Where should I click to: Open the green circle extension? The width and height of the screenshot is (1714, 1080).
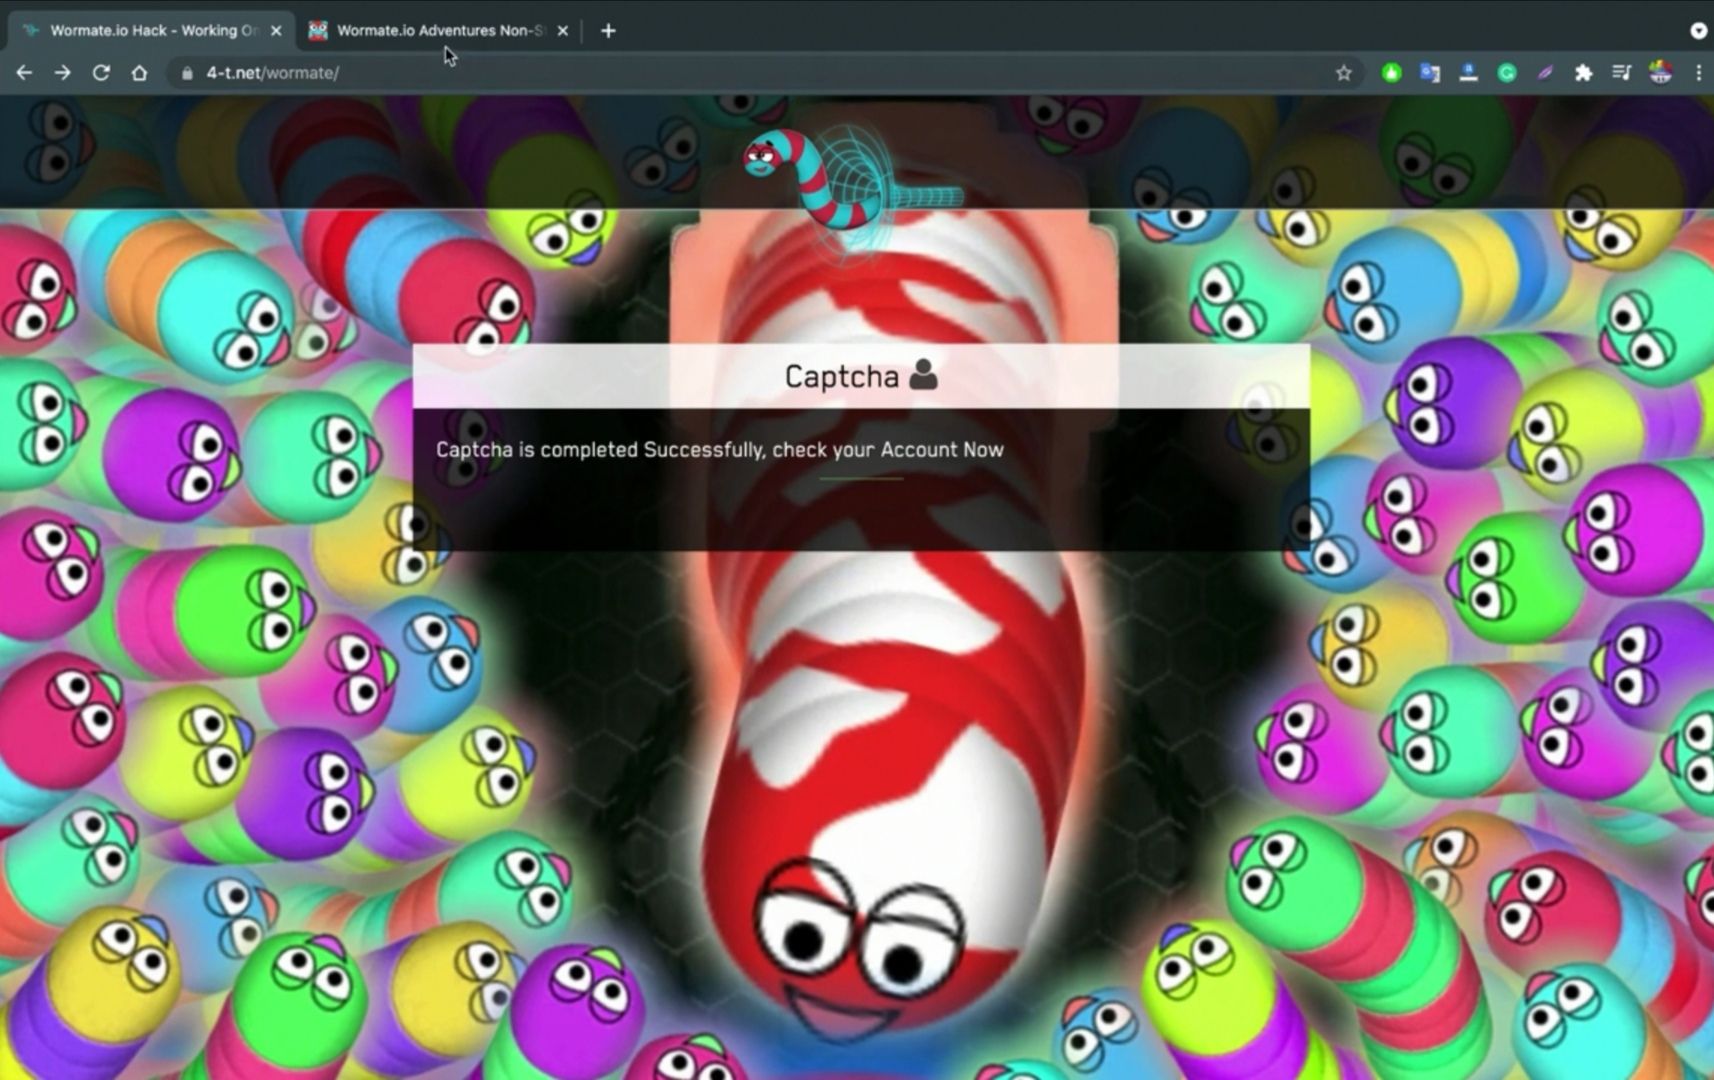point(1391,73)
